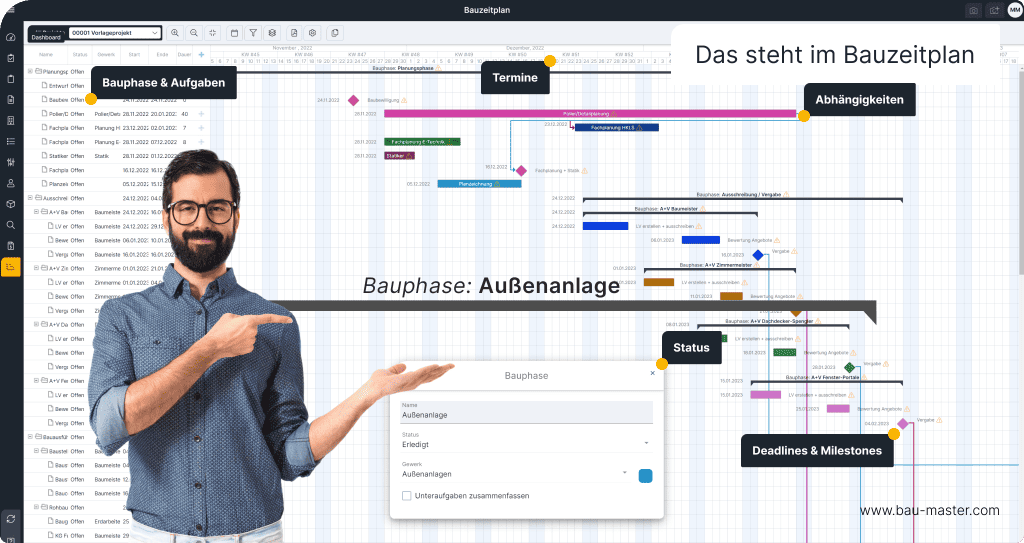Viewport: 1024px width, 543px height.
Task: Click the camera icon in the title bar
Action: point(974,10)
